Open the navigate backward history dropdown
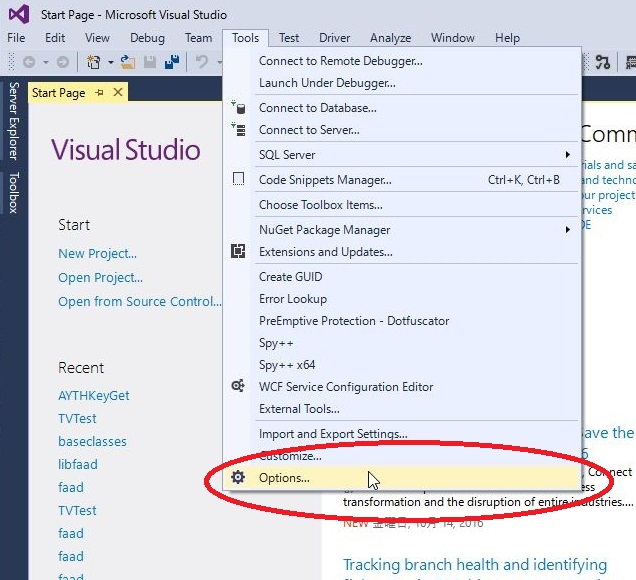Image resolution: width=636 pixels, height=580 pixels. [x=46, y=62]
